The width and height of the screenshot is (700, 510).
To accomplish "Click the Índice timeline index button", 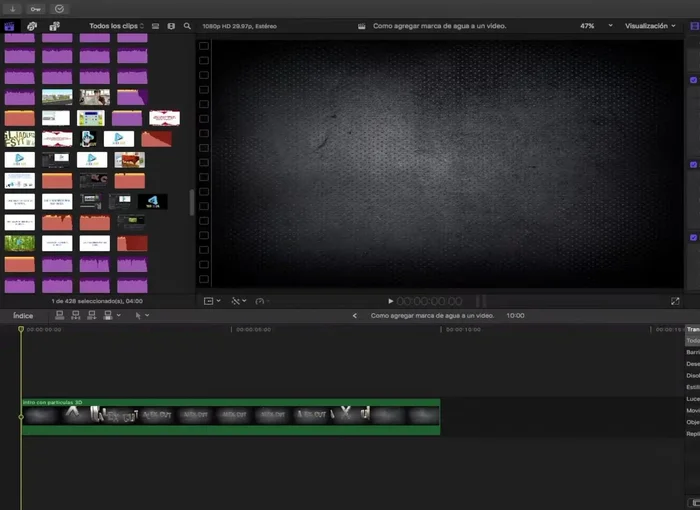I will pos(23,316).
